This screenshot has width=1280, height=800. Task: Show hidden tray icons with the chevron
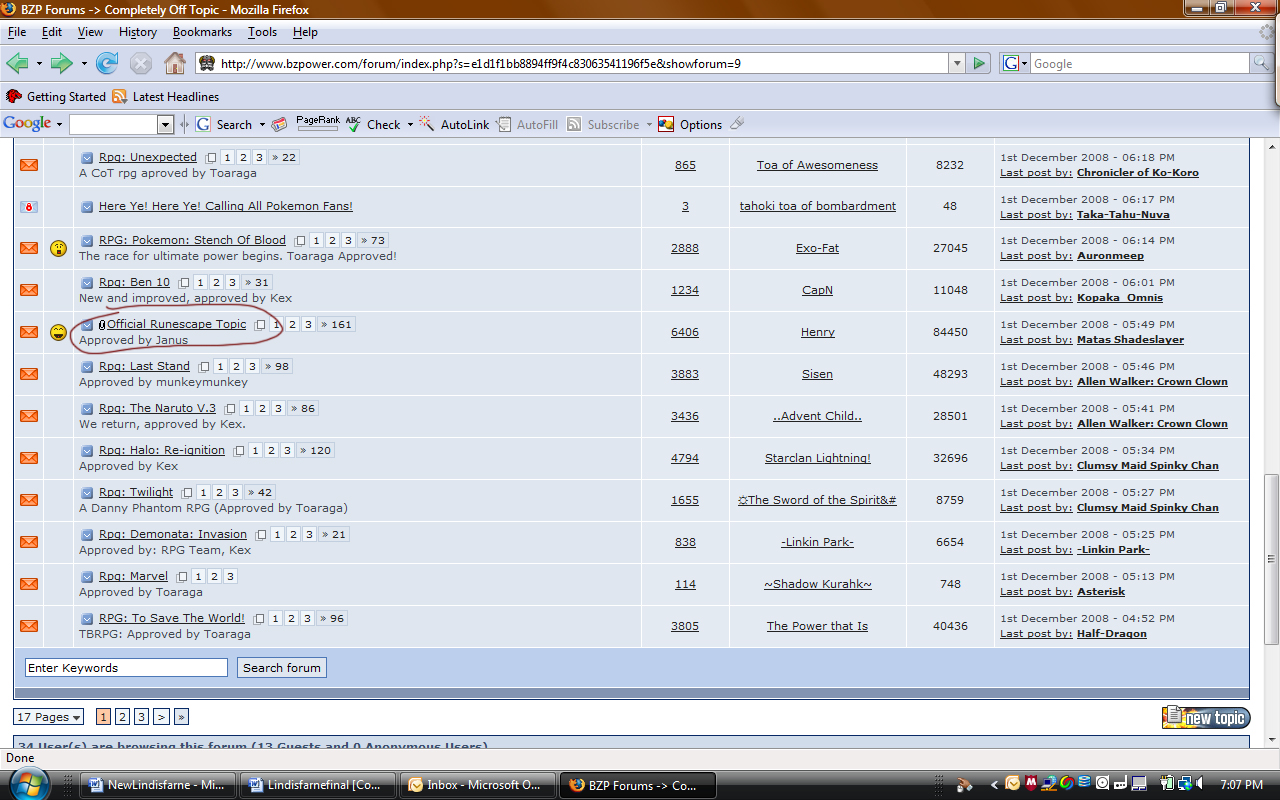click(x=993, y=785)
